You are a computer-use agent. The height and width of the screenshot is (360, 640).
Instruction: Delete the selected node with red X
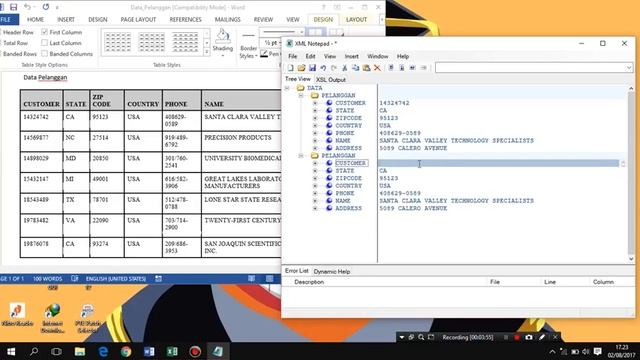[x=377, y=68]
